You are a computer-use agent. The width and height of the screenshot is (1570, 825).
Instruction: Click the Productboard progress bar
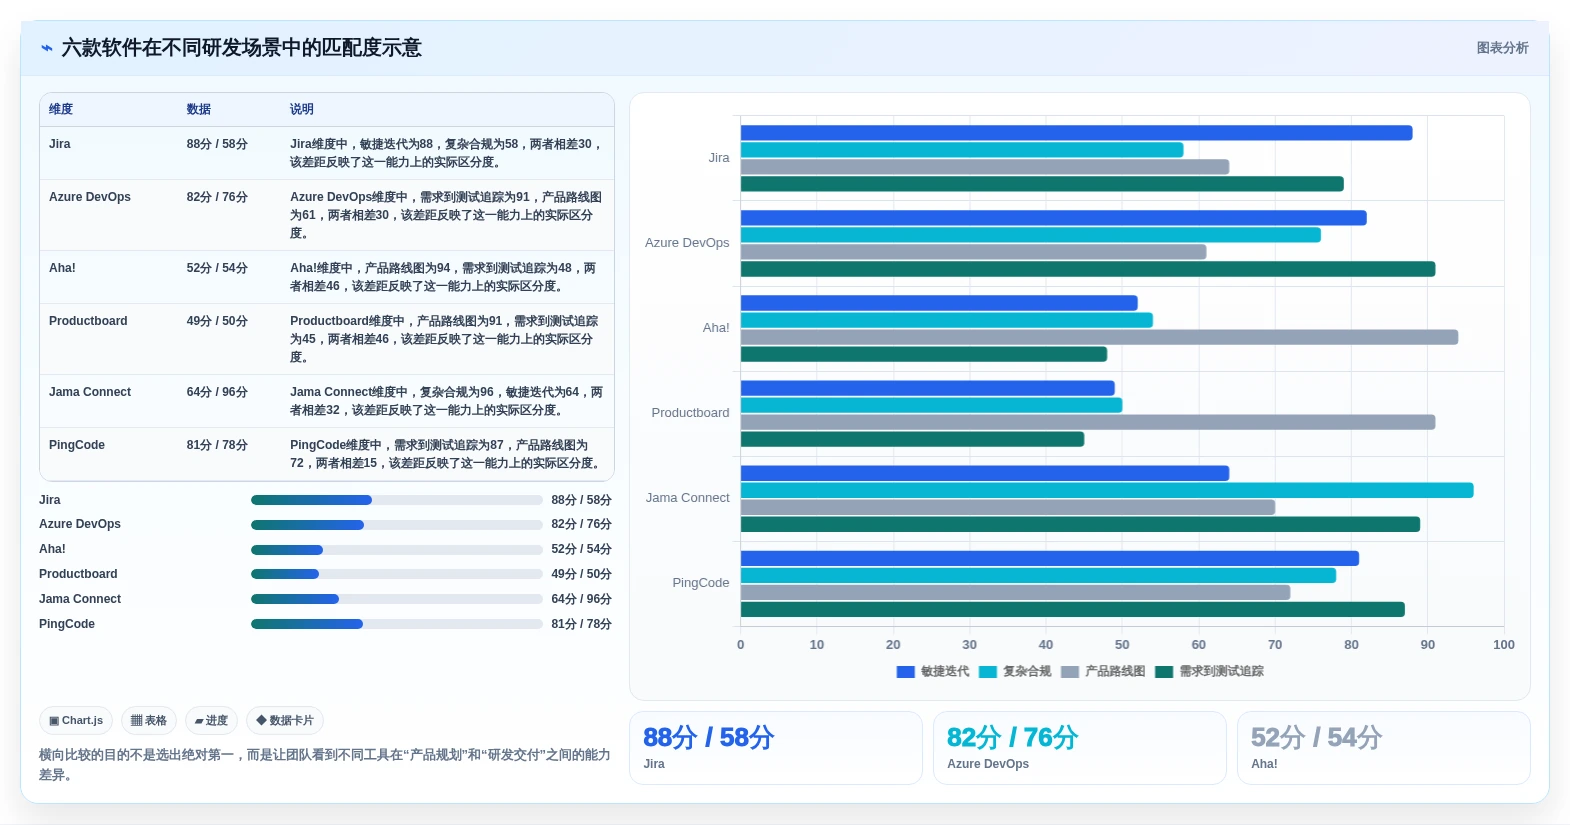pos(396,574)
